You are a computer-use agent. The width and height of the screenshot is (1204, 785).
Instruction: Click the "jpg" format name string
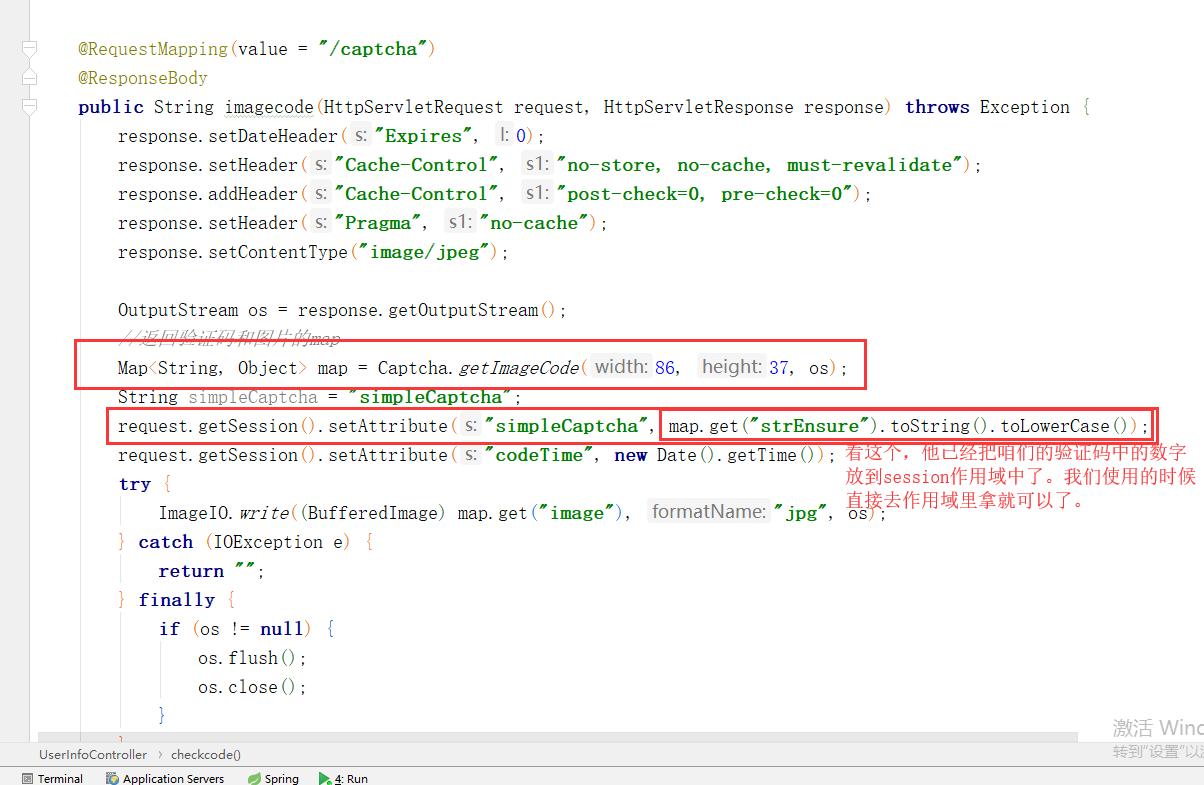[x=799, y=513]
